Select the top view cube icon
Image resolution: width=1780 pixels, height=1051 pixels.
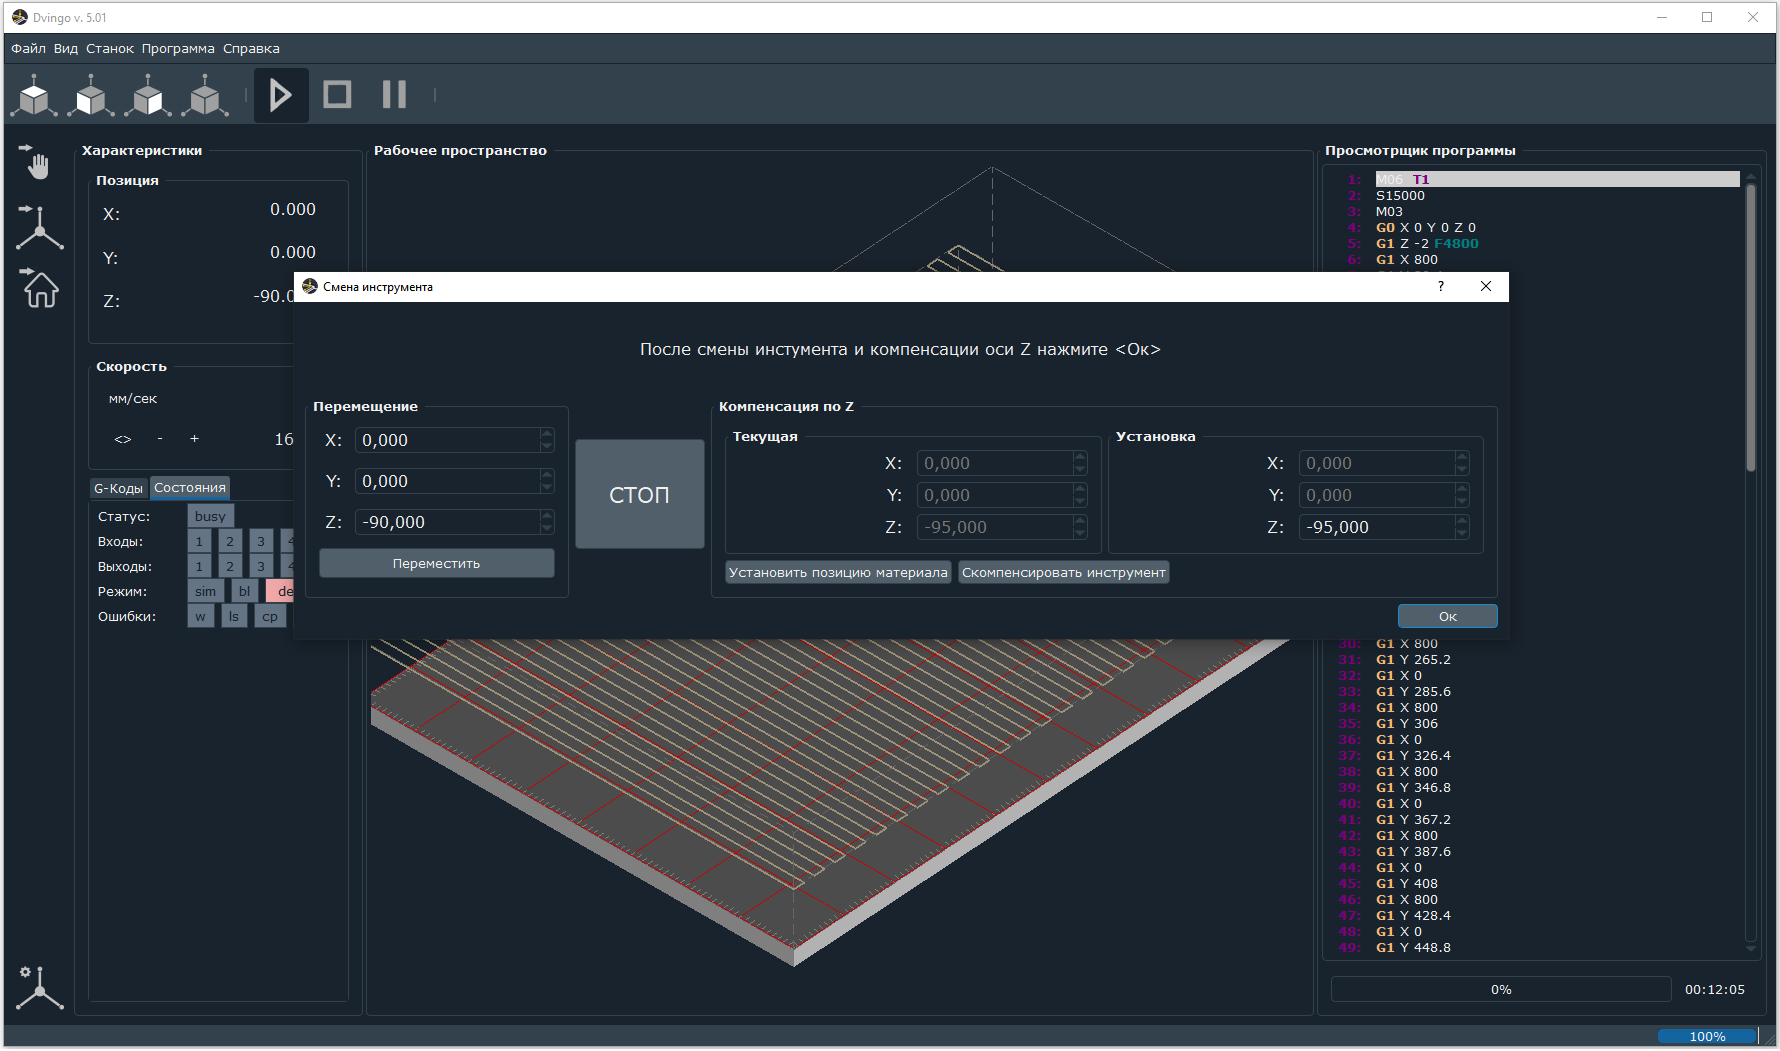[x=35, y=97]
